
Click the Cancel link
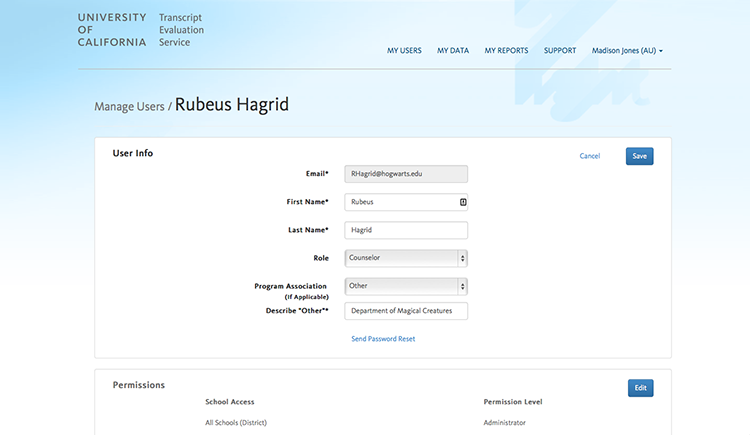coord(590,156)
